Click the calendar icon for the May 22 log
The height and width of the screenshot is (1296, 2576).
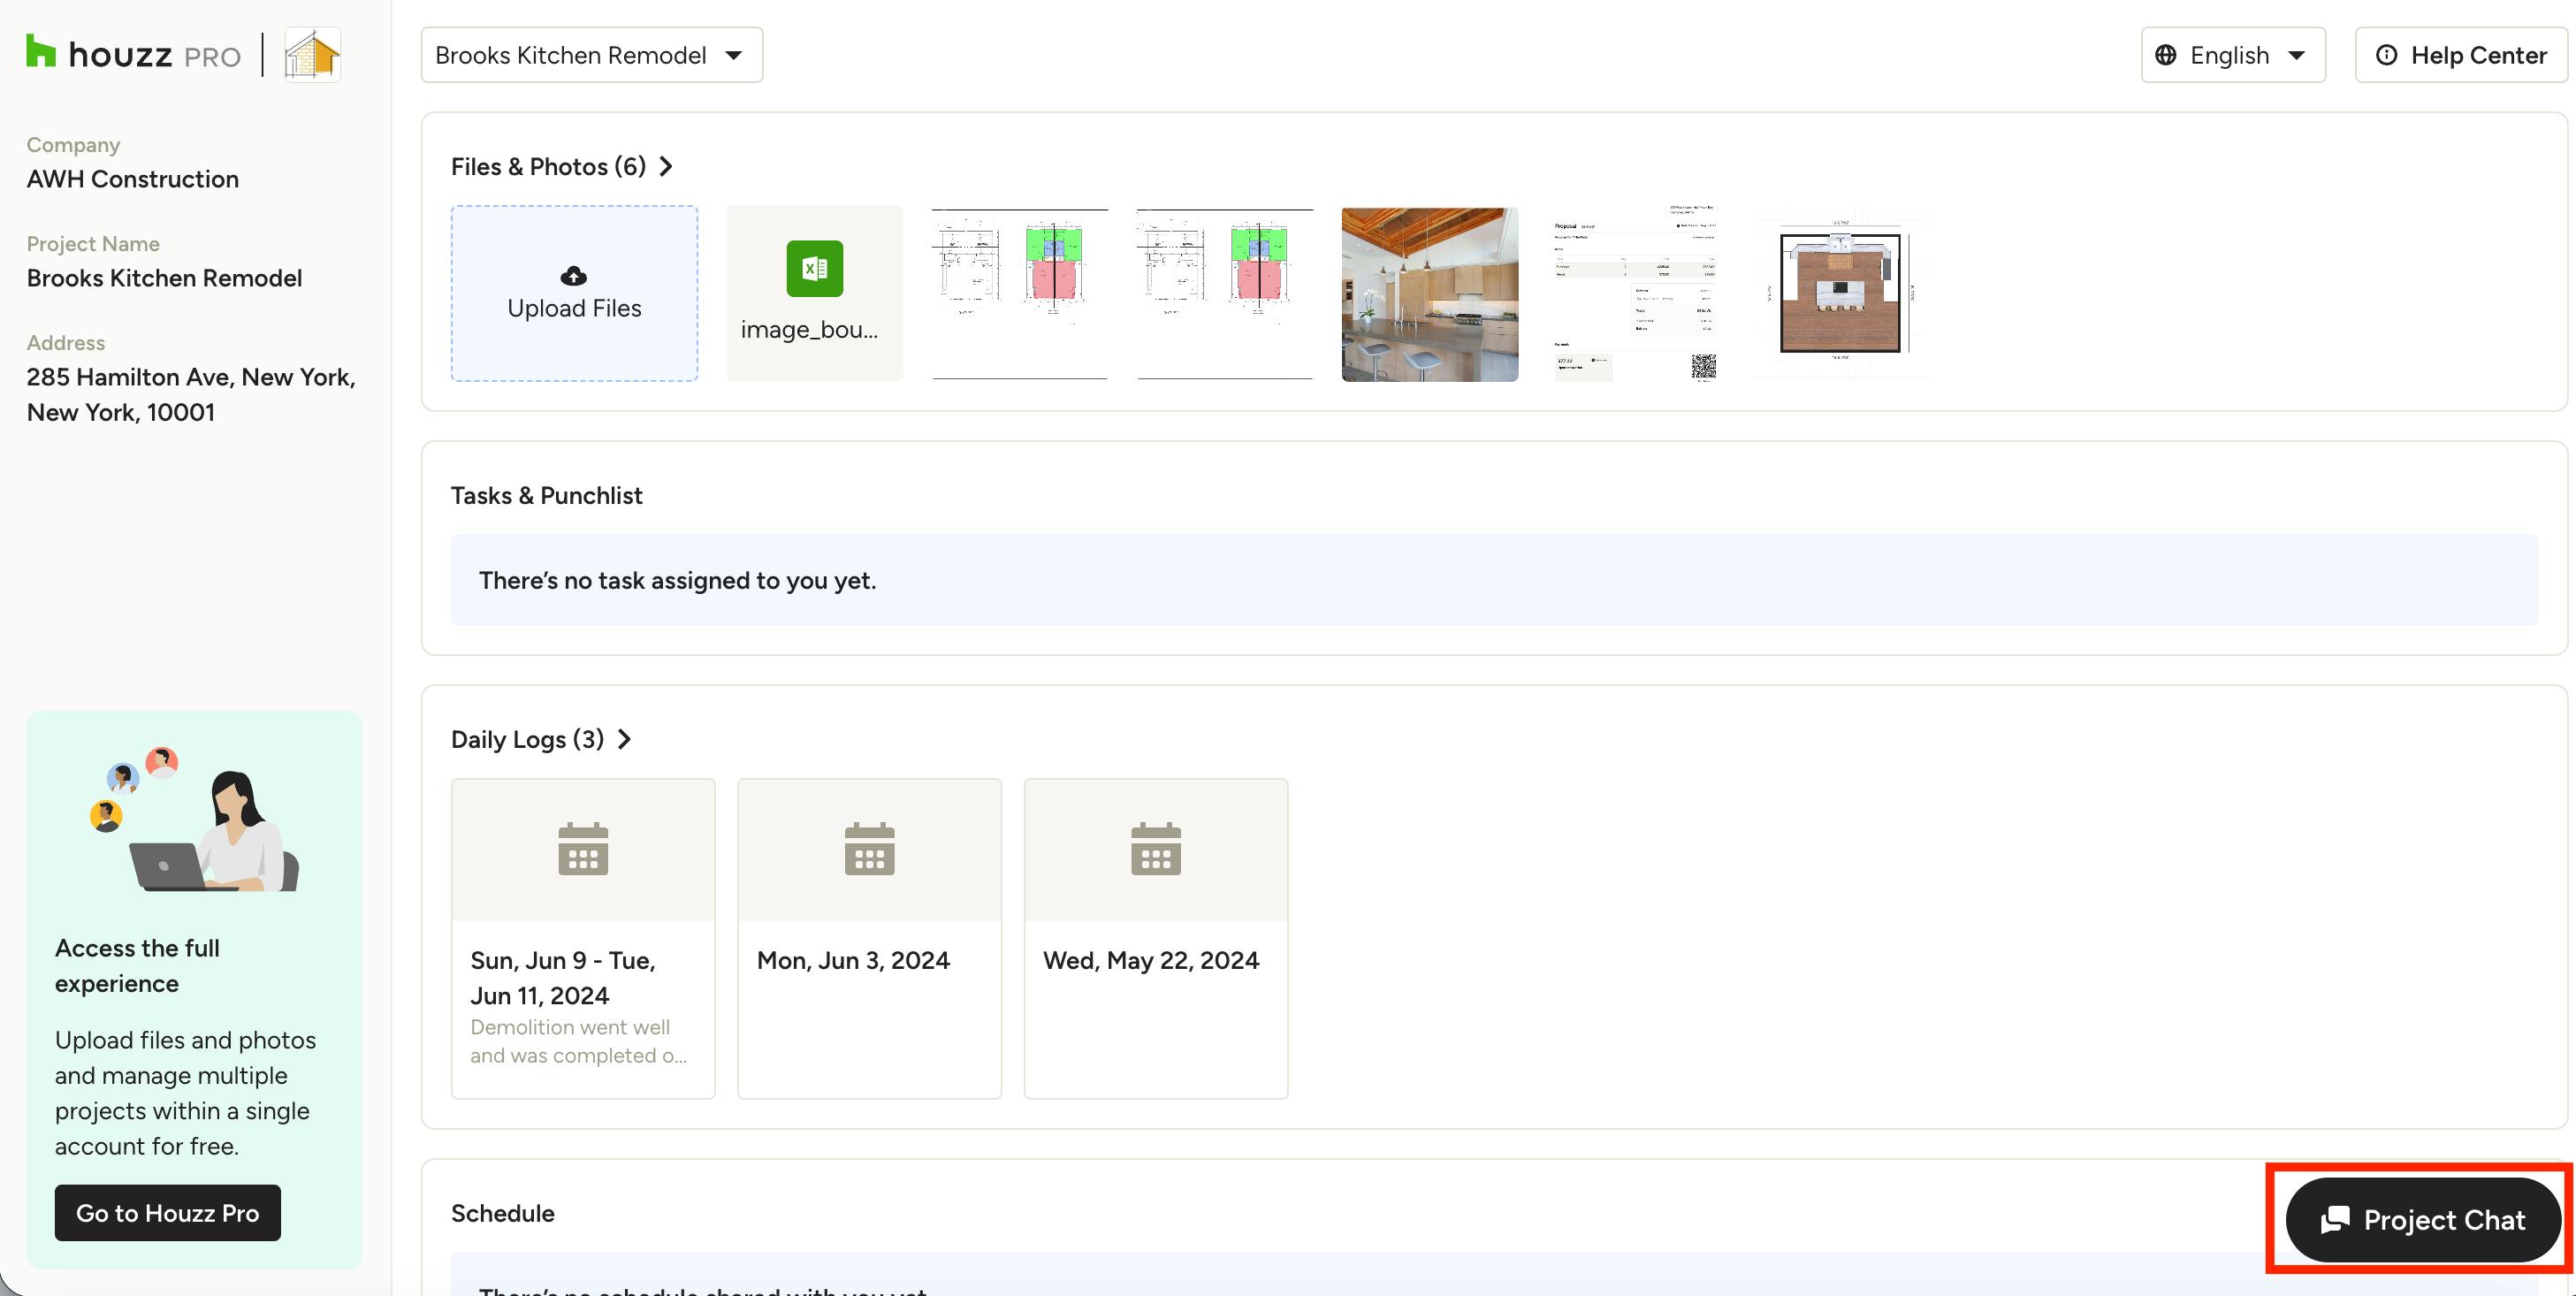pyautogui.click(x=1155, y=849)
